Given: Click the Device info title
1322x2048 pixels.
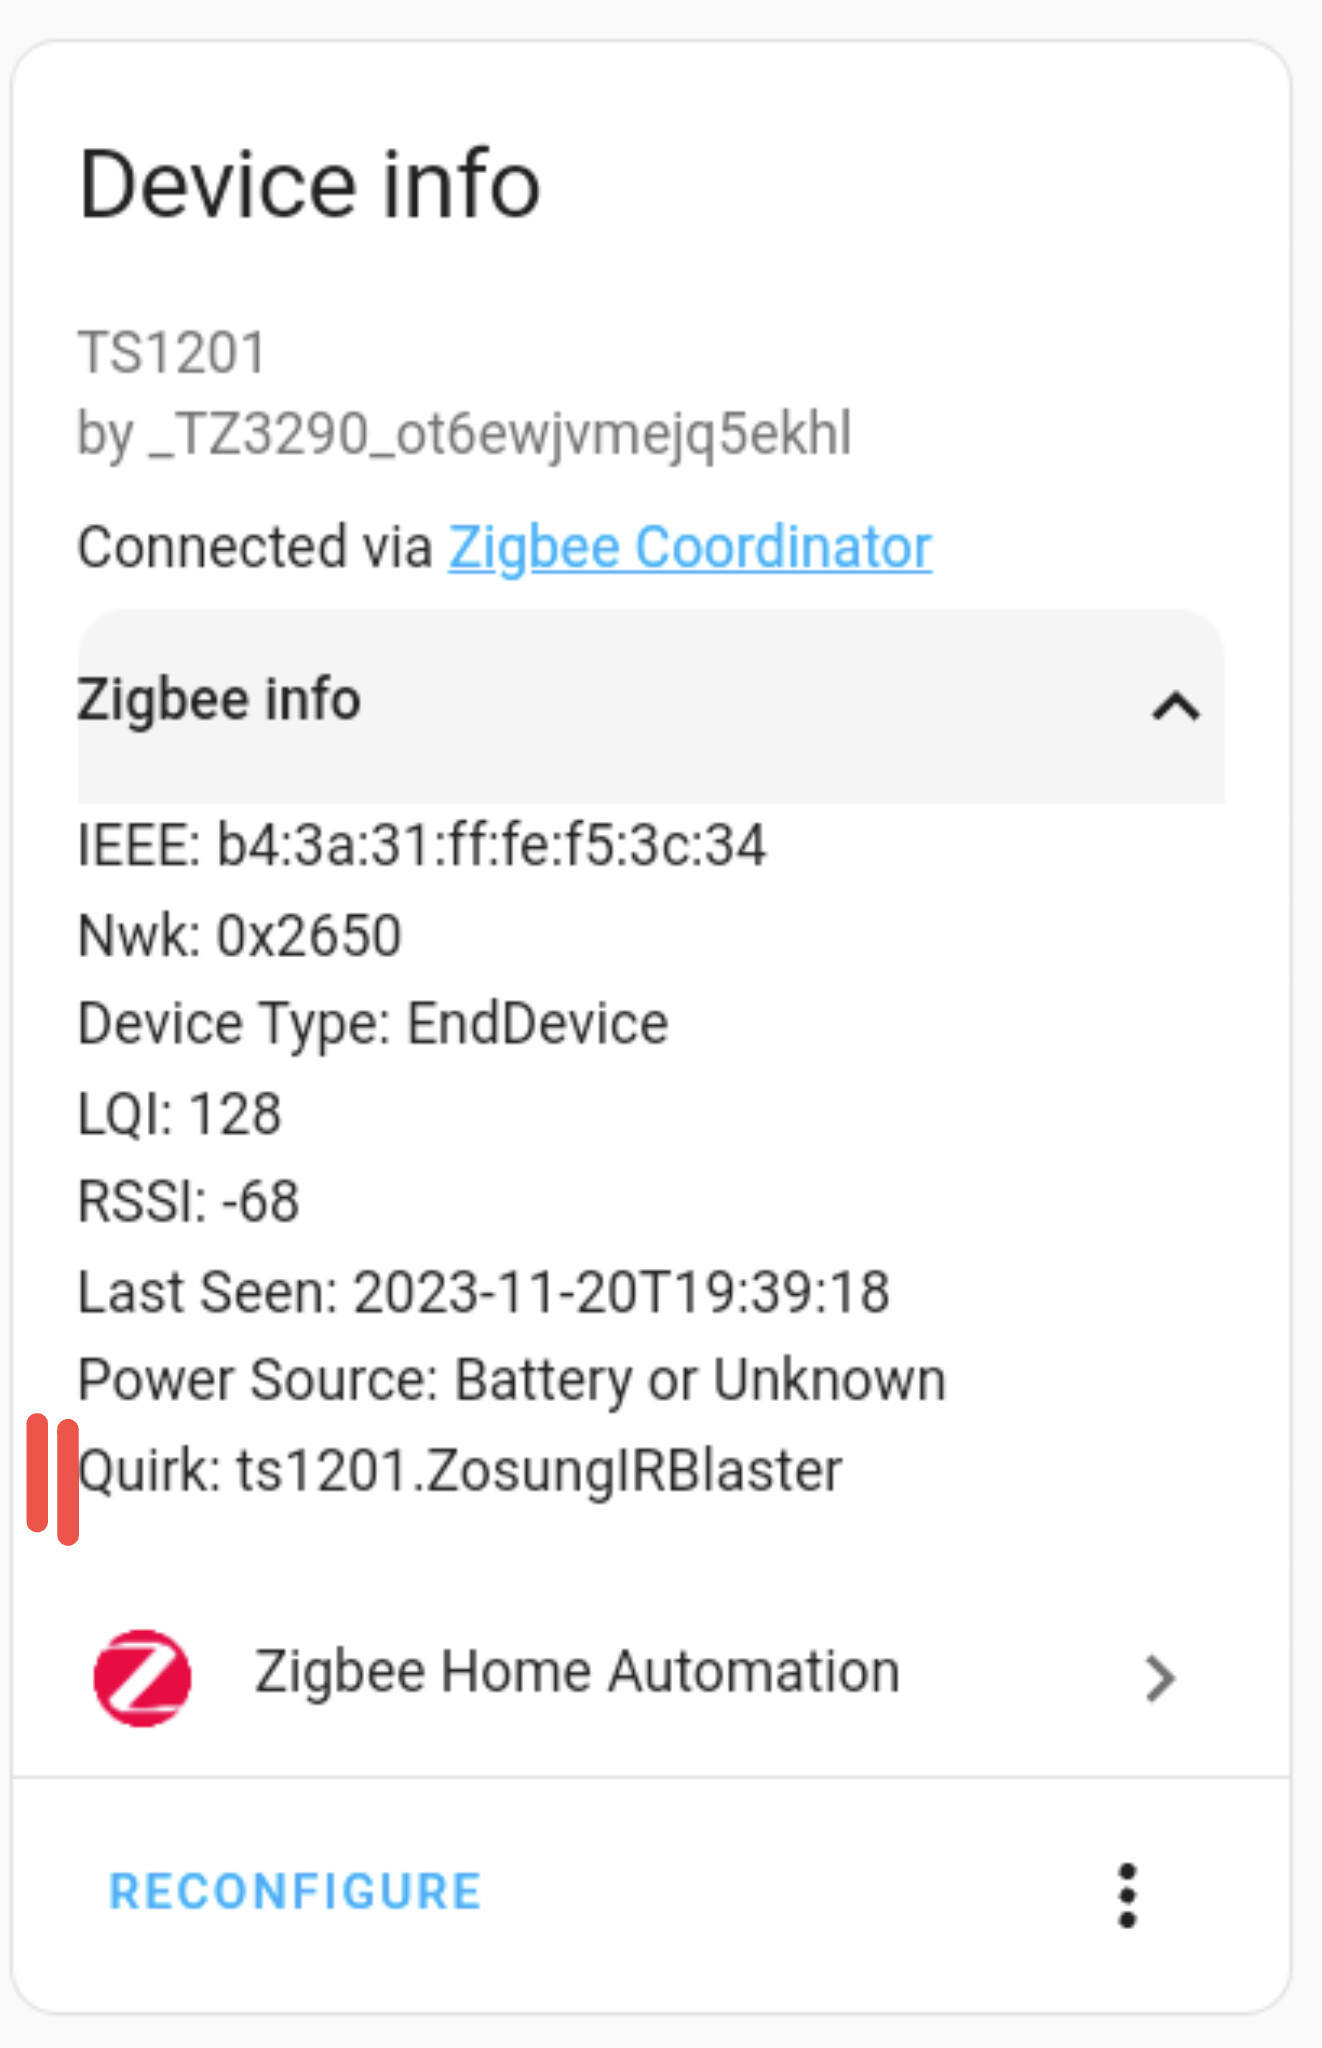Looking at the screenshot, I should pos(309,184).
